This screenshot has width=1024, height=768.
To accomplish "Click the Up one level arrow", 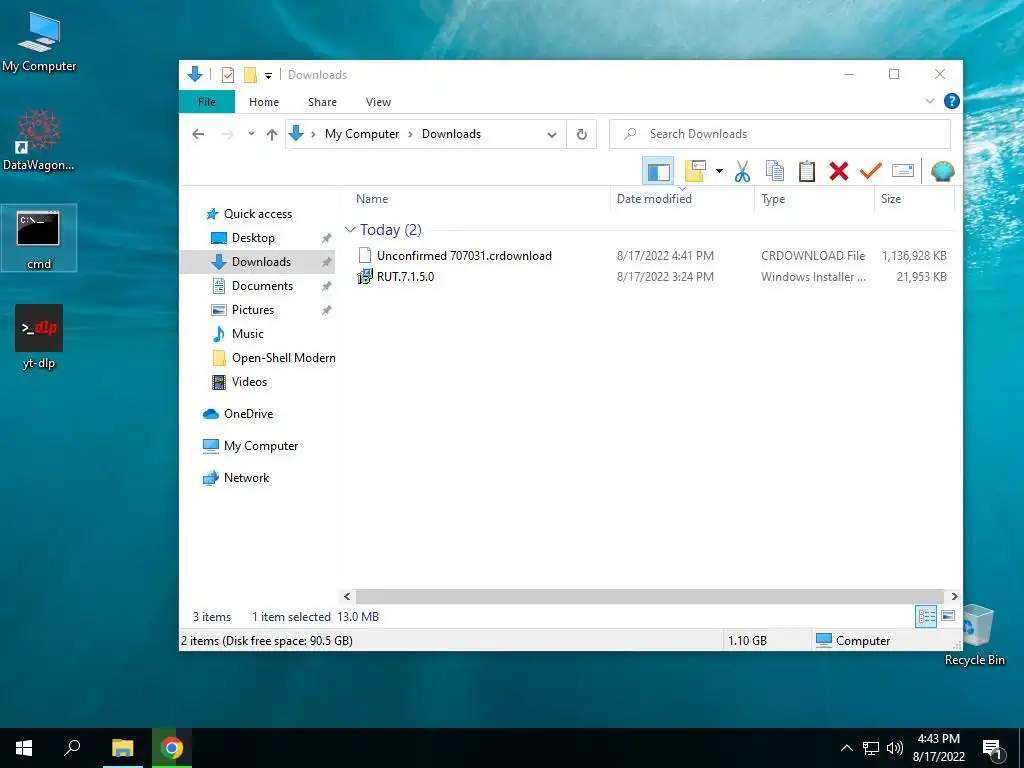I will pyautogui.click(x=272, y=135).
